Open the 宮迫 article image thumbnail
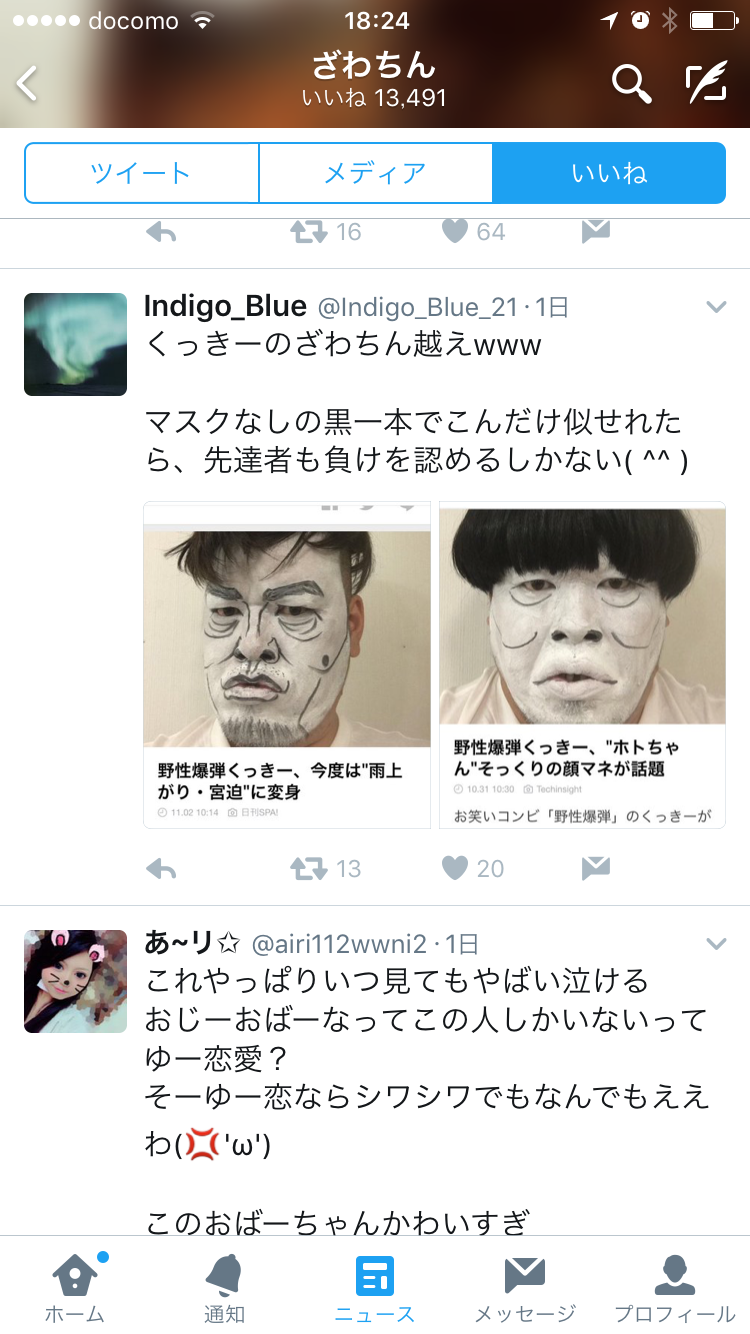The height and width of the screenshot is (1334, 750). 287,665
